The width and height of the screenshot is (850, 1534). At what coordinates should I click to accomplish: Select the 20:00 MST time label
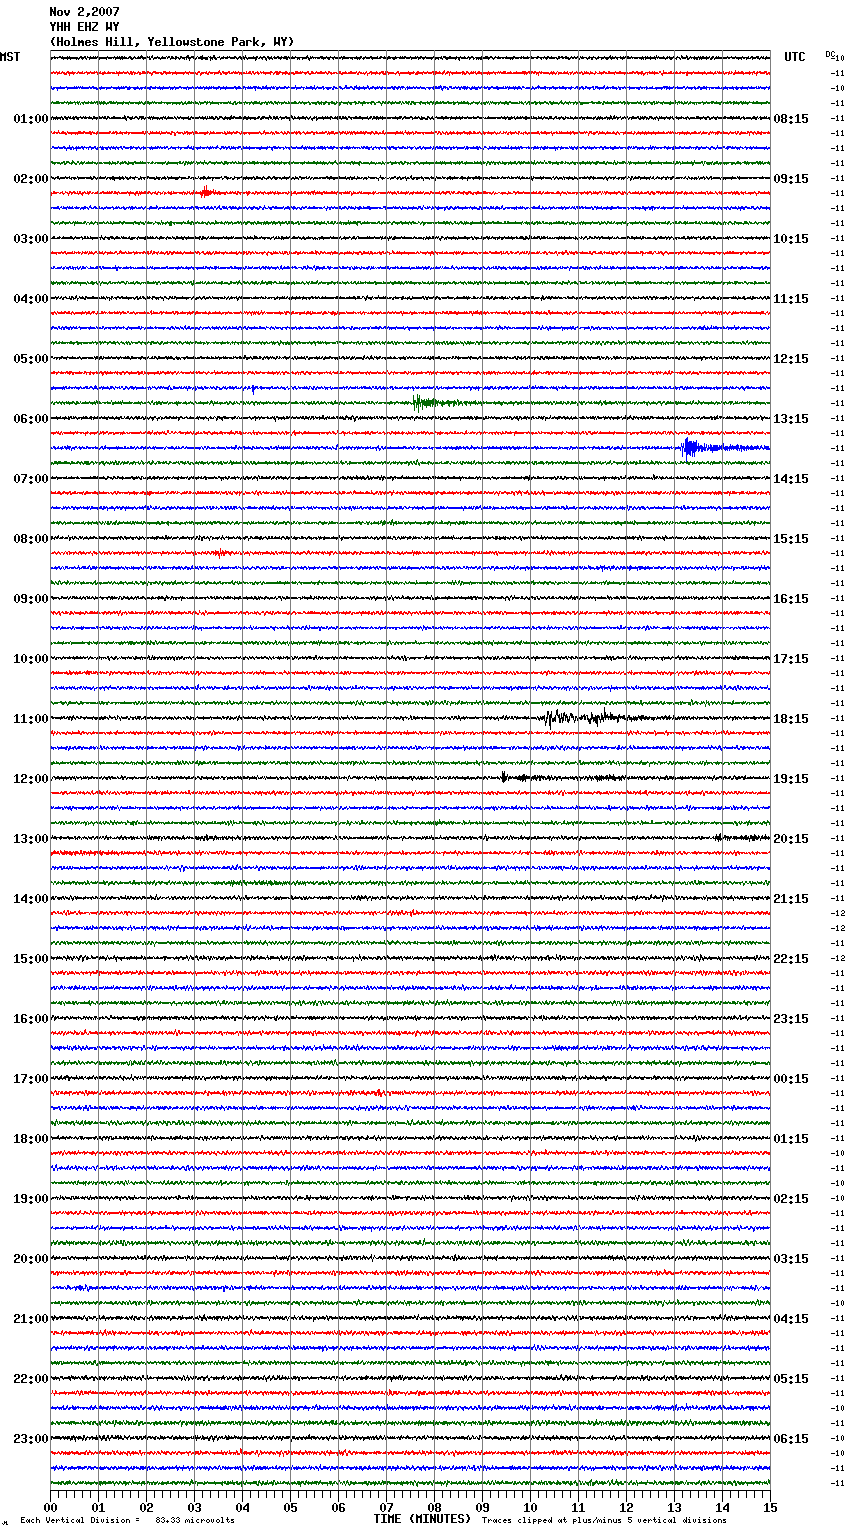tap(31, 1259)
